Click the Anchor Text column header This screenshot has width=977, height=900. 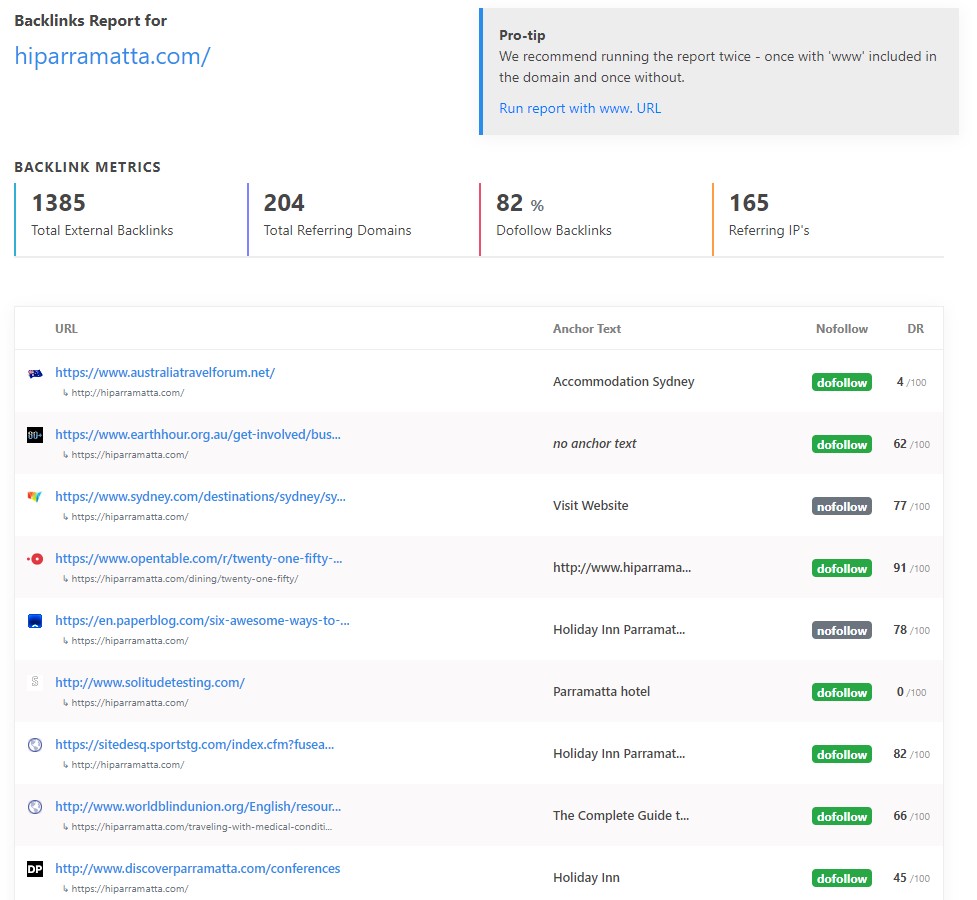pos(587,328)
